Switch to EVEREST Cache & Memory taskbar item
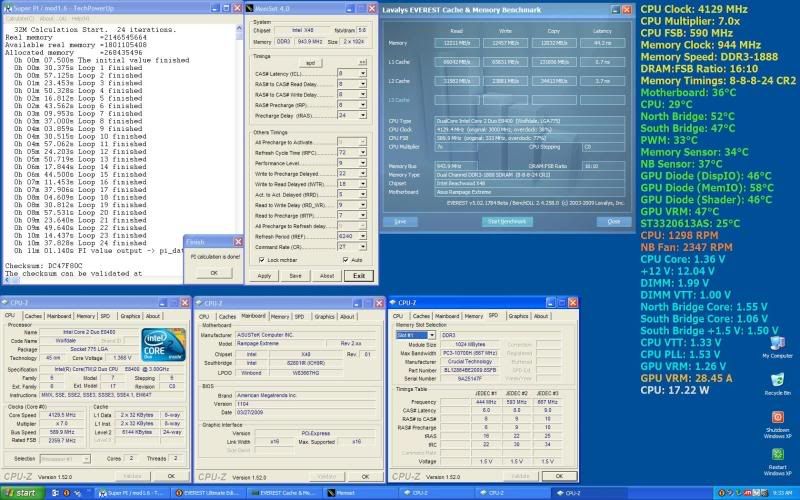The image size is (800, 500). pyautogui.click(x=283, y=493)
